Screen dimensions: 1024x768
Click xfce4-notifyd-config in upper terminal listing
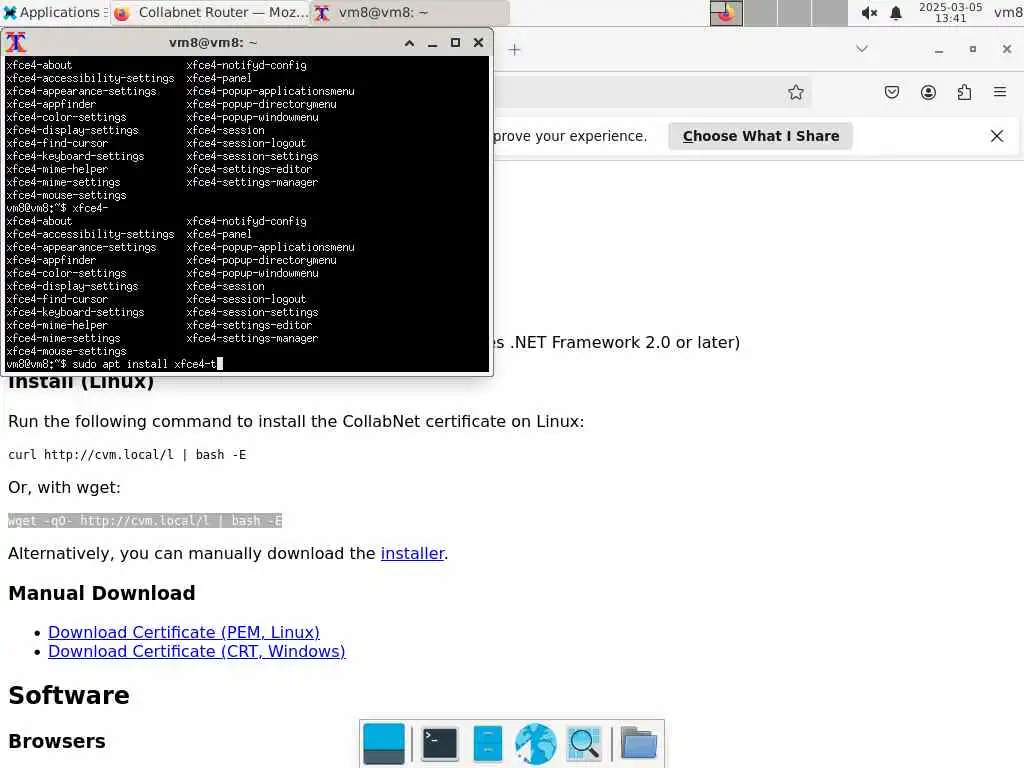(246, 65)
